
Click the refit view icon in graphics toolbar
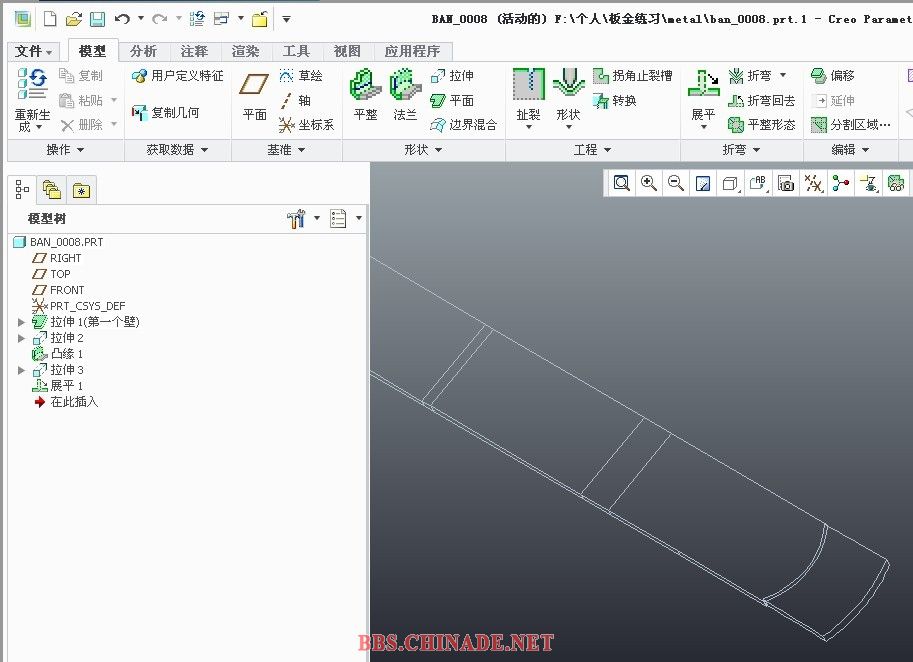622,183
